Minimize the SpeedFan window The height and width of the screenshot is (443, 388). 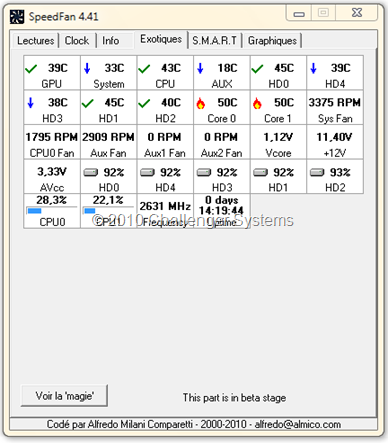pos(299,14)
